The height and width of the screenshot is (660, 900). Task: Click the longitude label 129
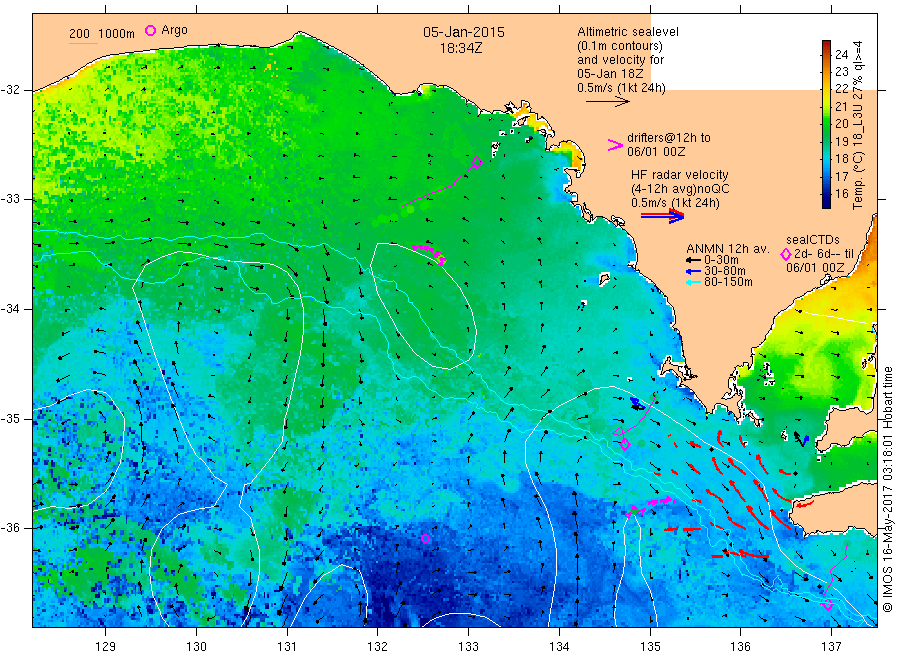[106, 646]
